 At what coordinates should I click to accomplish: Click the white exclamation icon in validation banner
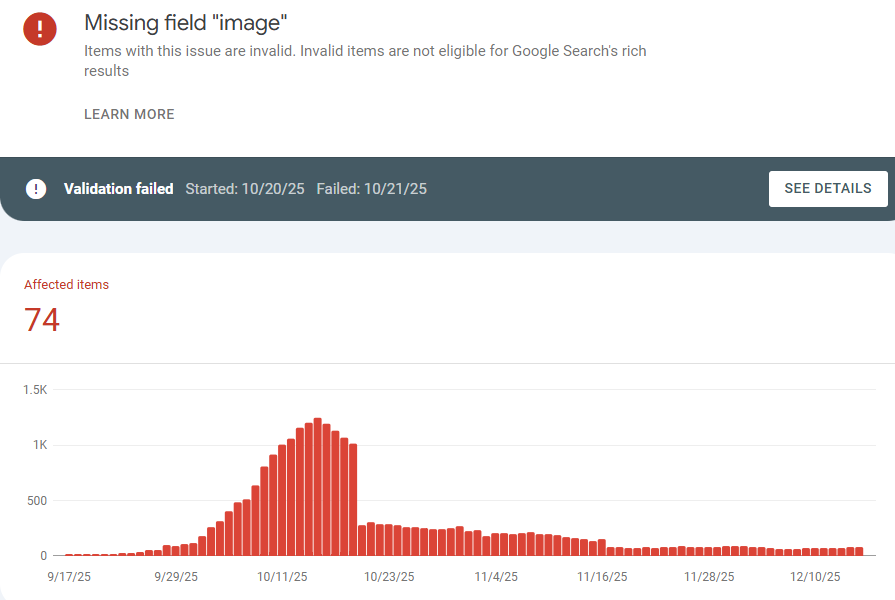click(36, 189)
